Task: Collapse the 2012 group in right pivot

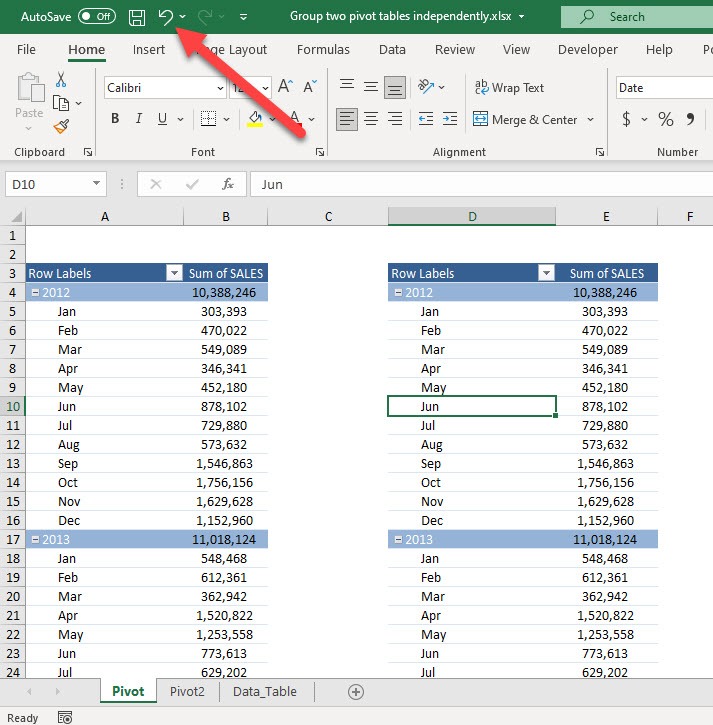Action: 398,293
